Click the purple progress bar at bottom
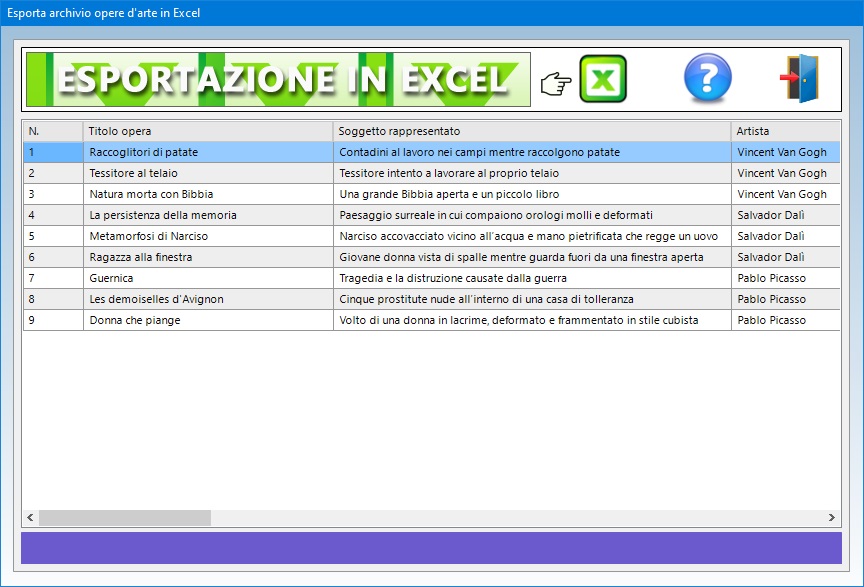Viewport: 864px width, 587px height. pos(431,548)
